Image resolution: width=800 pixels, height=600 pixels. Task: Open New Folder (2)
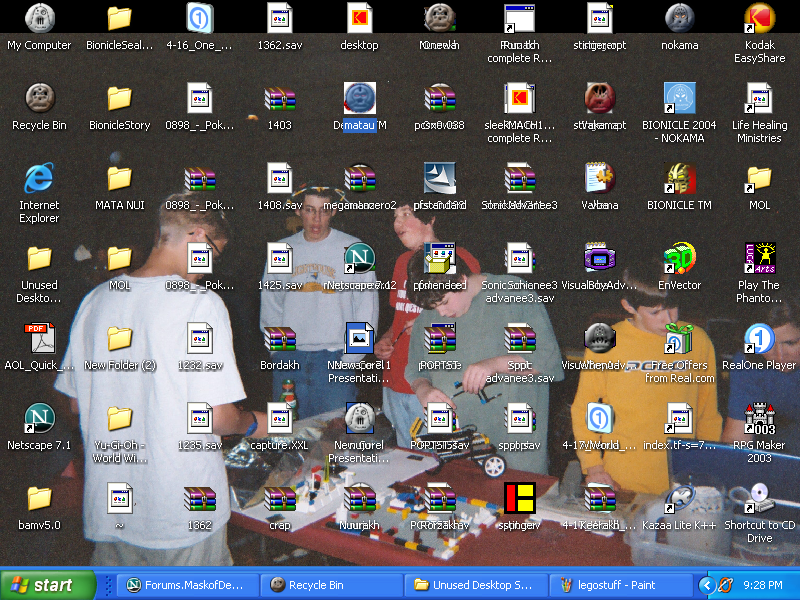click(x=119, y=340)
